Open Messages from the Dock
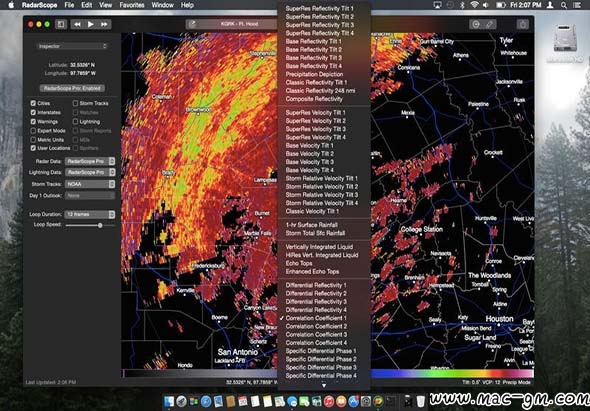 pos(292,401)
